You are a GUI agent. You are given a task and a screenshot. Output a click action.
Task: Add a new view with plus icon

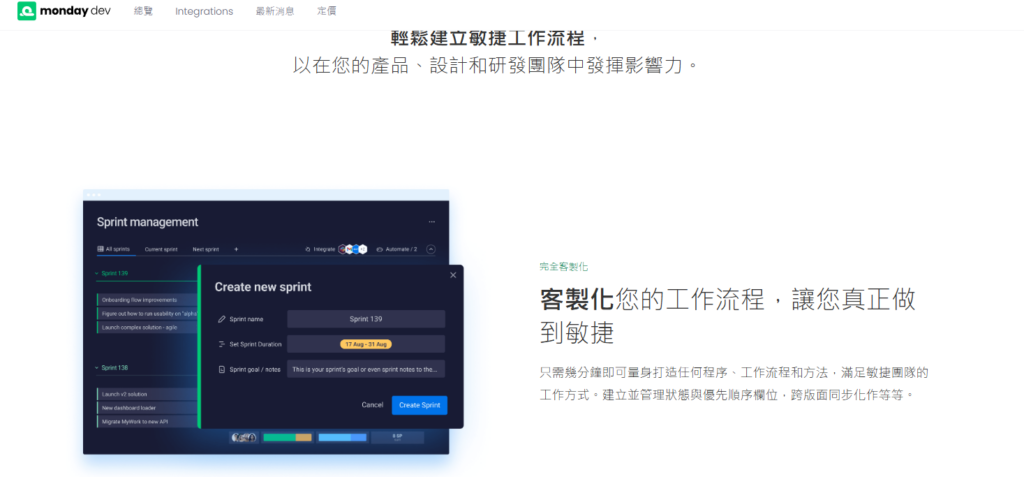236,250
